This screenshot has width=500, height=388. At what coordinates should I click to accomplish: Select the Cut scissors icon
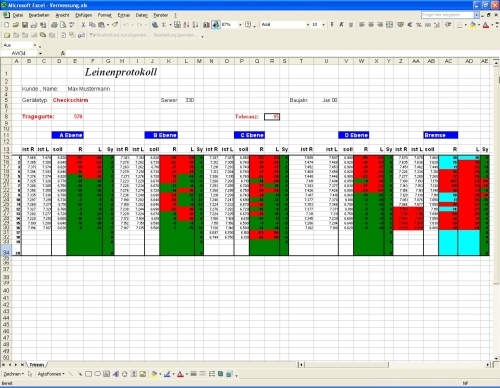point(83,25)
